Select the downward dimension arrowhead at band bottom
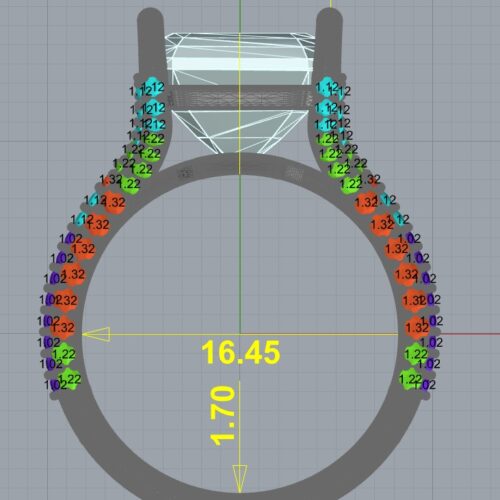The image size is (500, 500). [240, 479]
